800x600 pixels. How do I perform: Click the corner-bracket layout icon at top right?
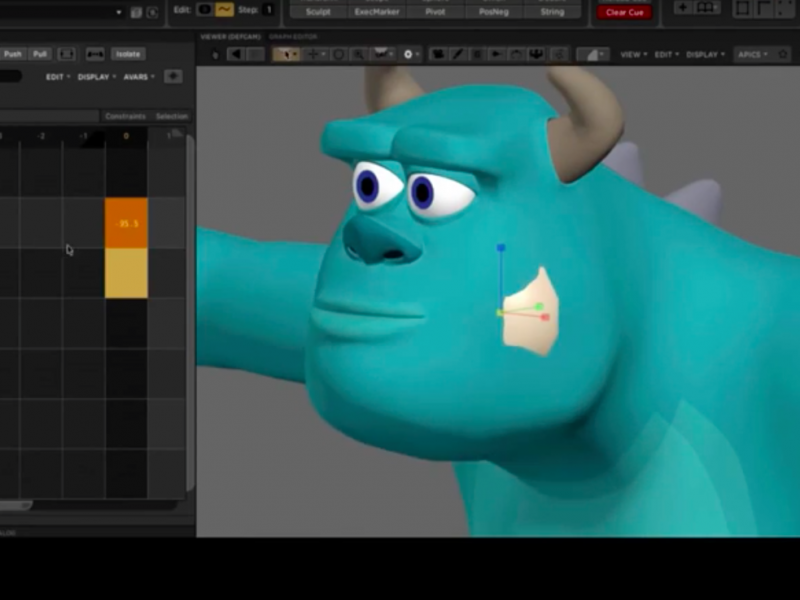762,8
